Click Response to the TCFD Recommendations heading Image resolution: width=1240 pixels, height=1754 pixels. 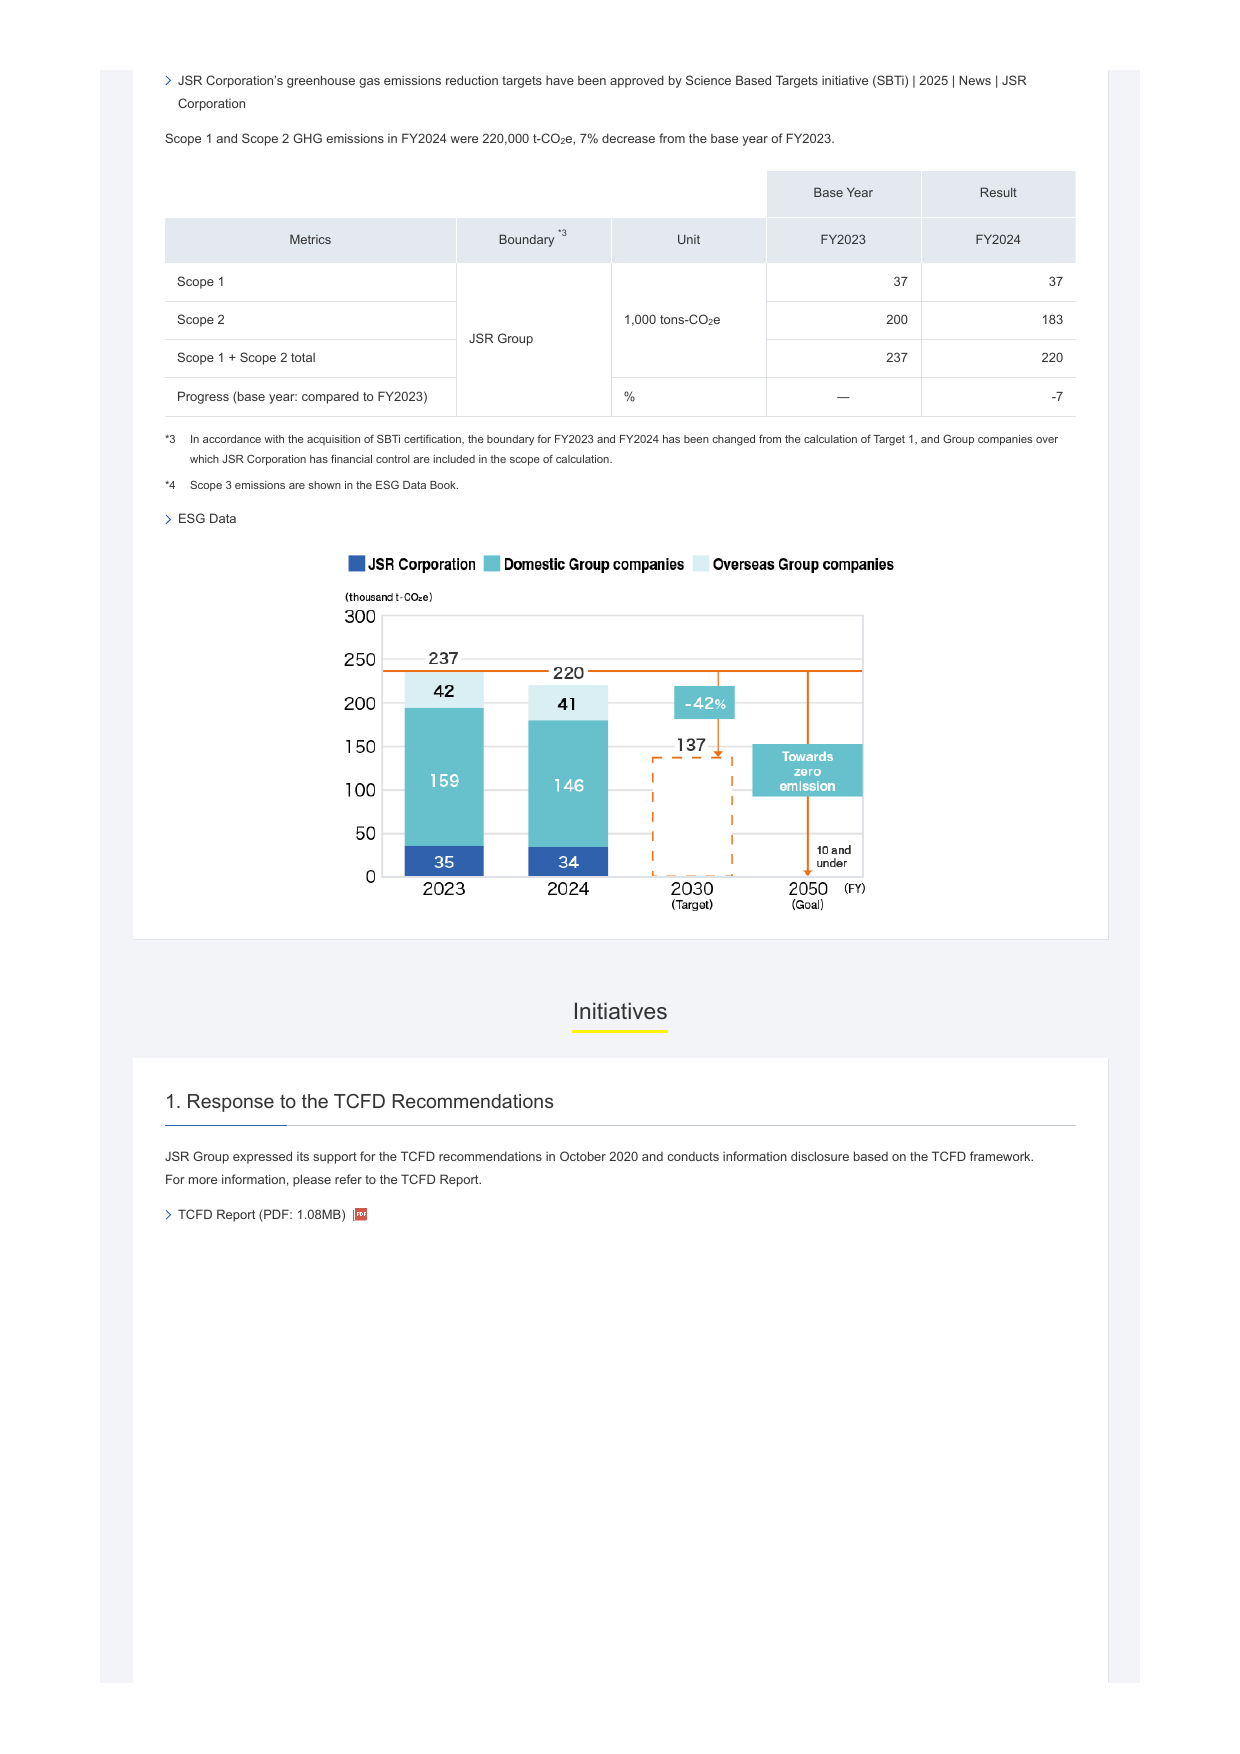[x=359, y=1101]
